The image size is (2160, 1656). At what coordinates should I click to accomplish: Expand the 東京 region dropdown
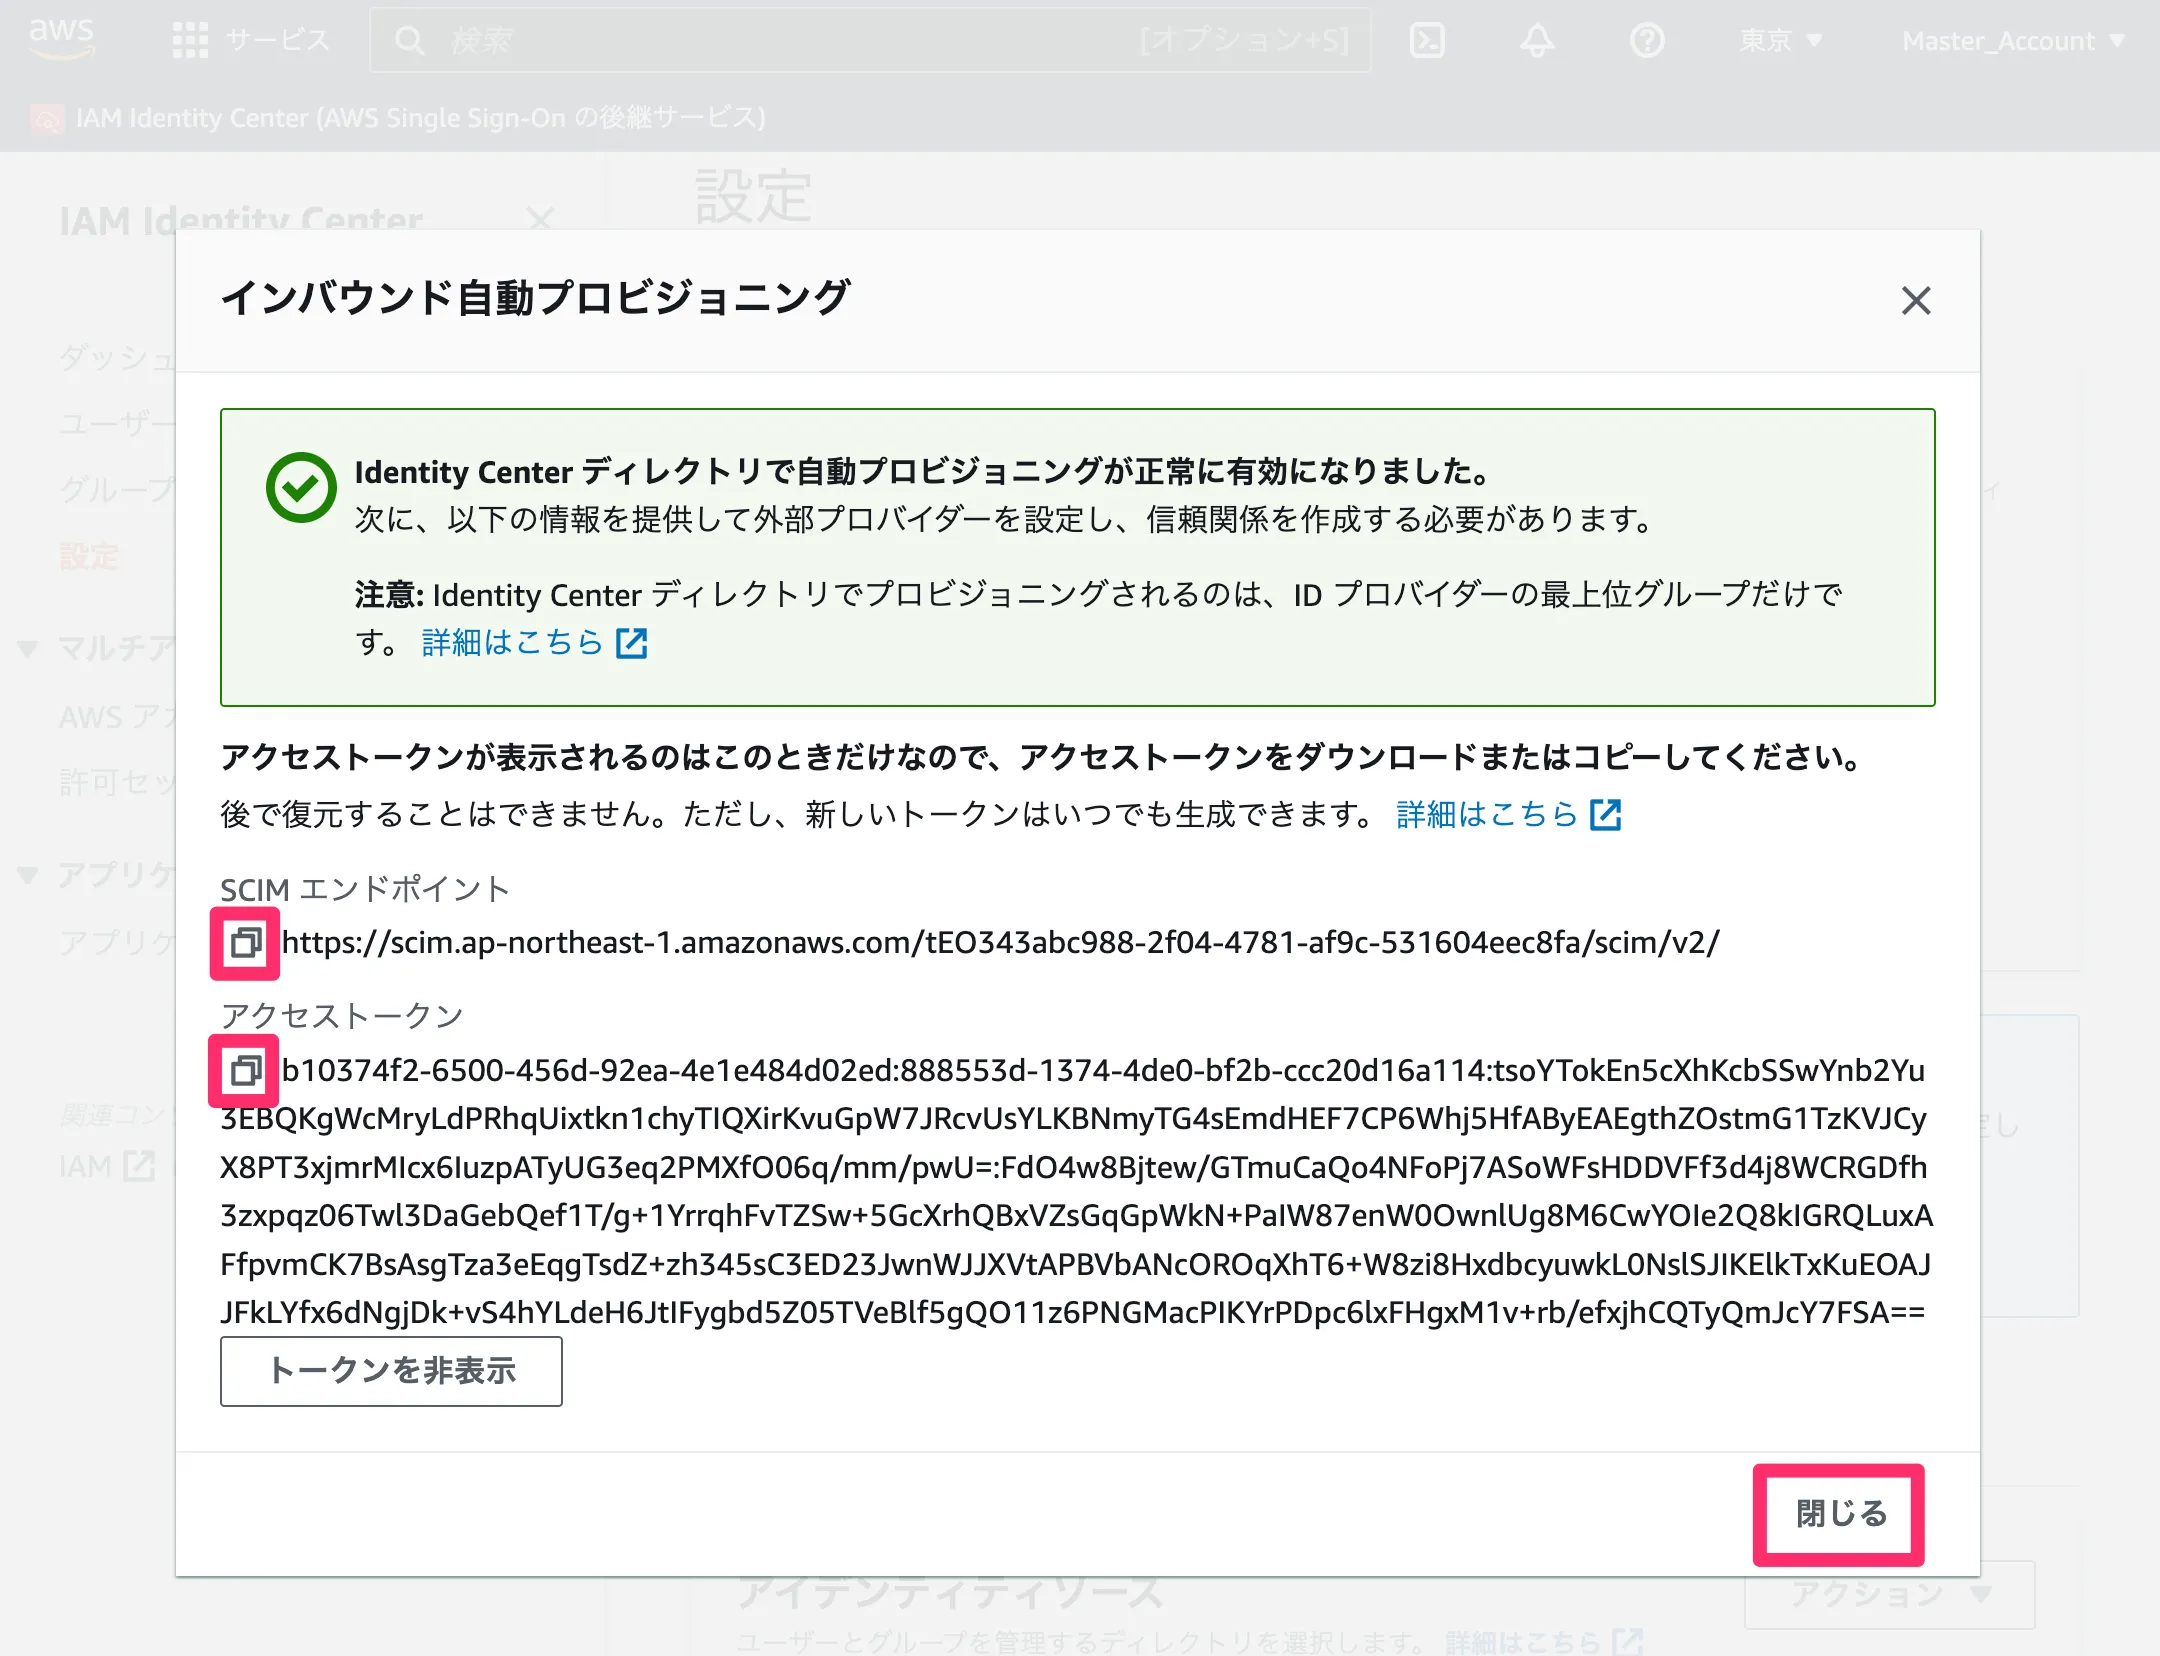1780,41
